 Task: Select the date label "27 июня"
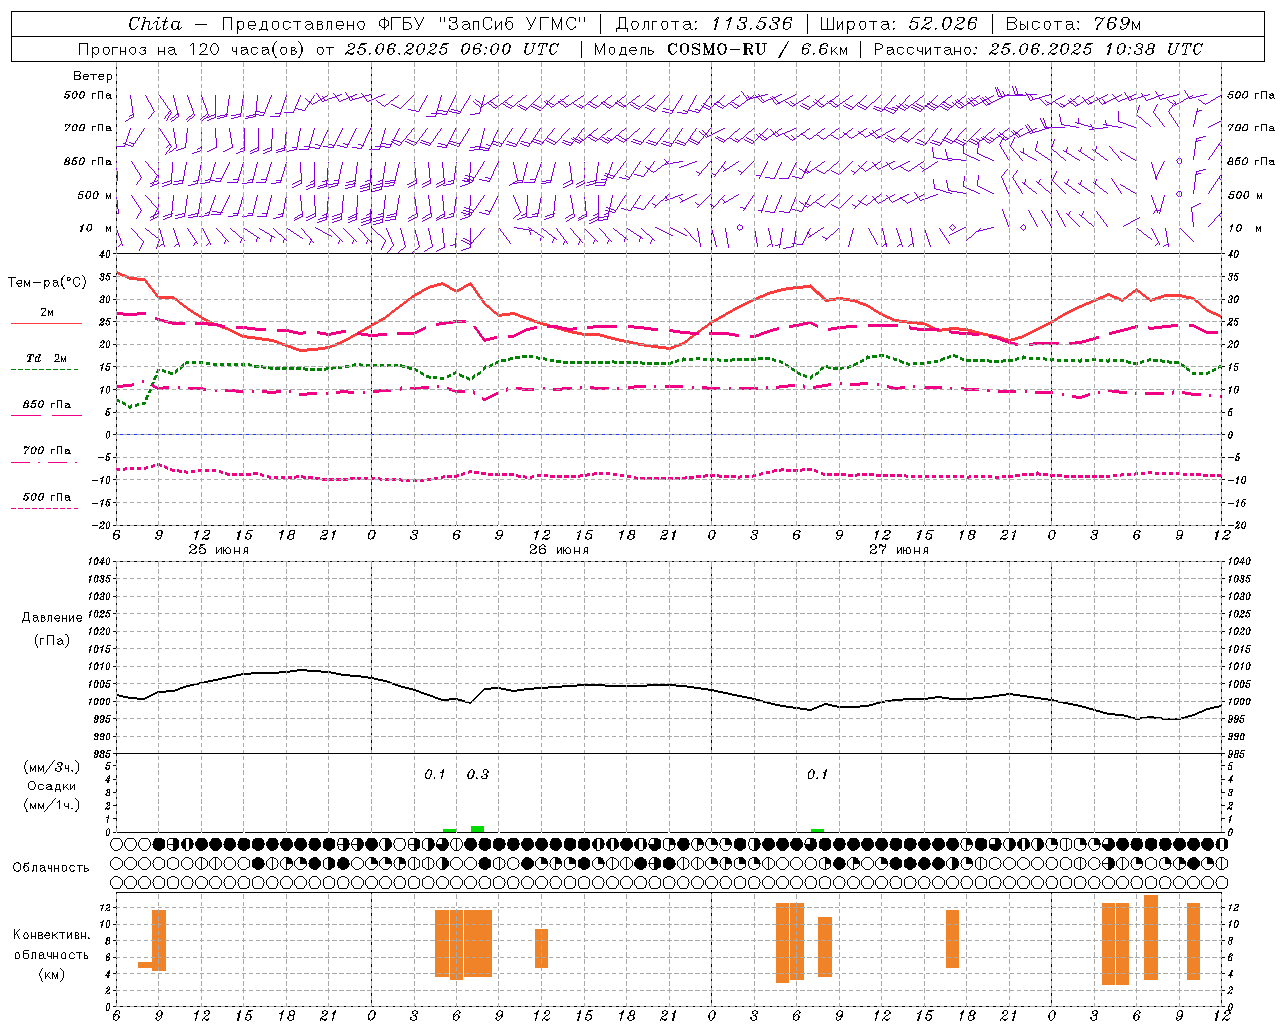click(x=898, y=549)
